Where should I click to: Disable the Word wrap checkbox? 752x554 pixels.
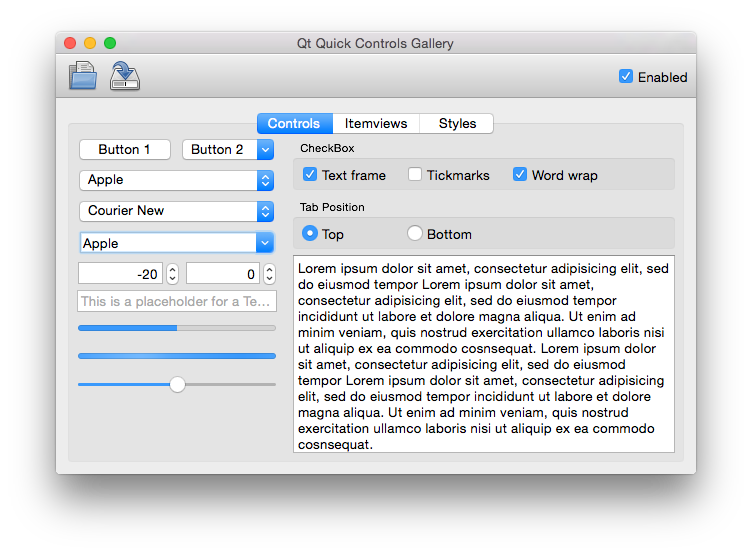[520, 175]
